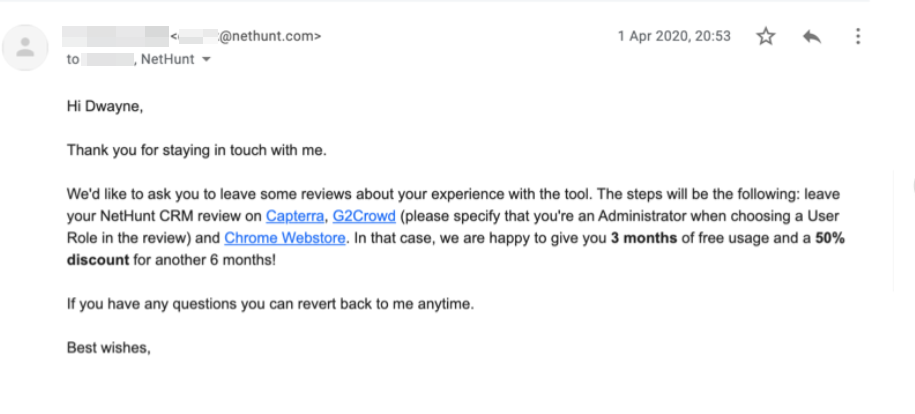This screenshot has height=414, width=915.
Task: Click the 'Hi Dwayne,' greeting text
Action: coord(105,107)
